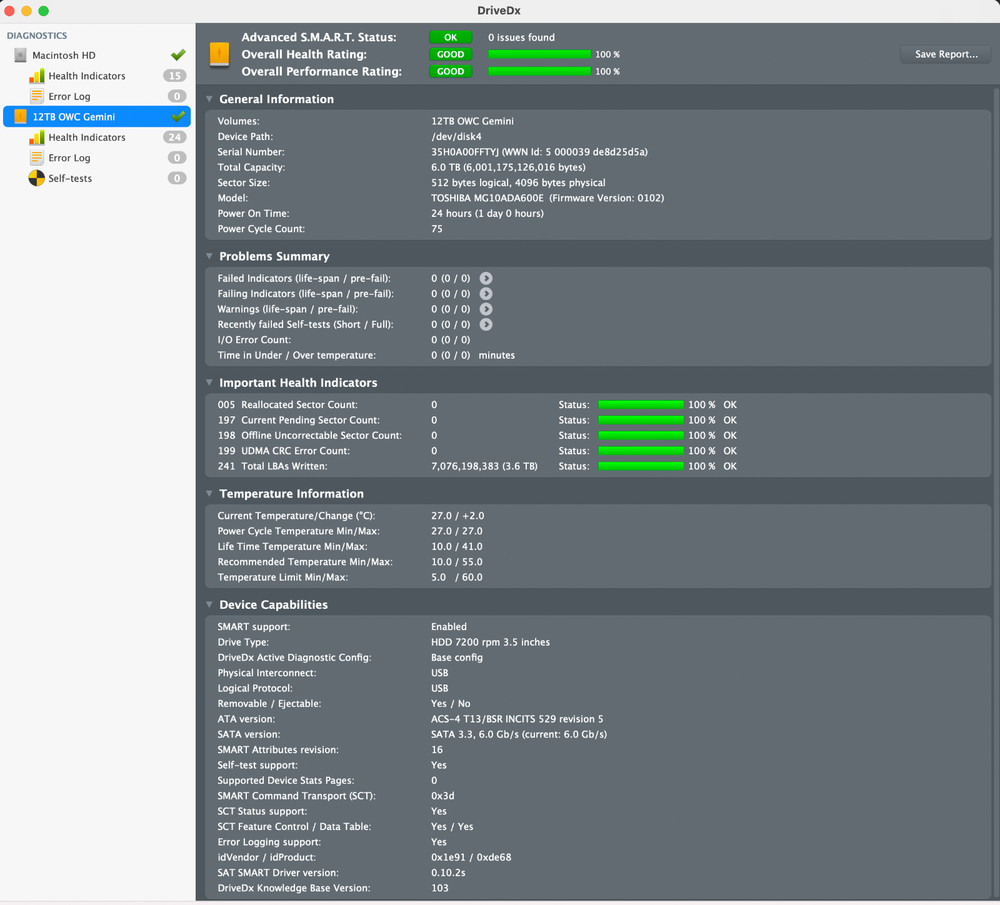Click Power On Time value 24 hours
Screen dimensions: 1000x905
point(487,213)
